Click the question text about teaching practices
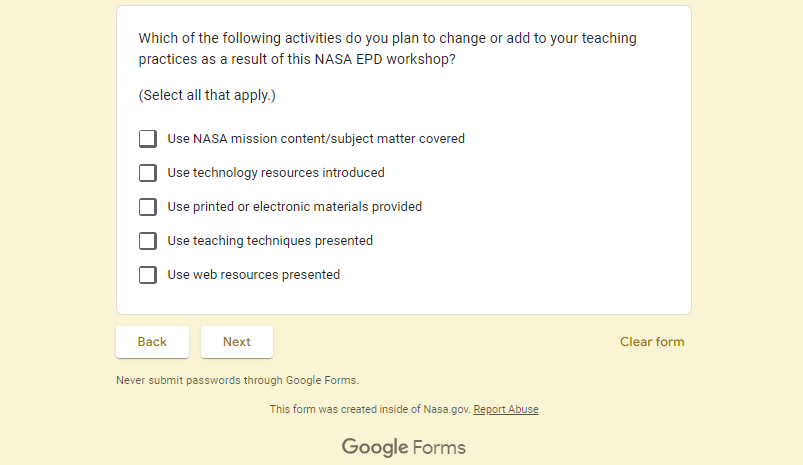Viewport: 803px width, 465px height. pyautogui.click(x=387, y=49)
